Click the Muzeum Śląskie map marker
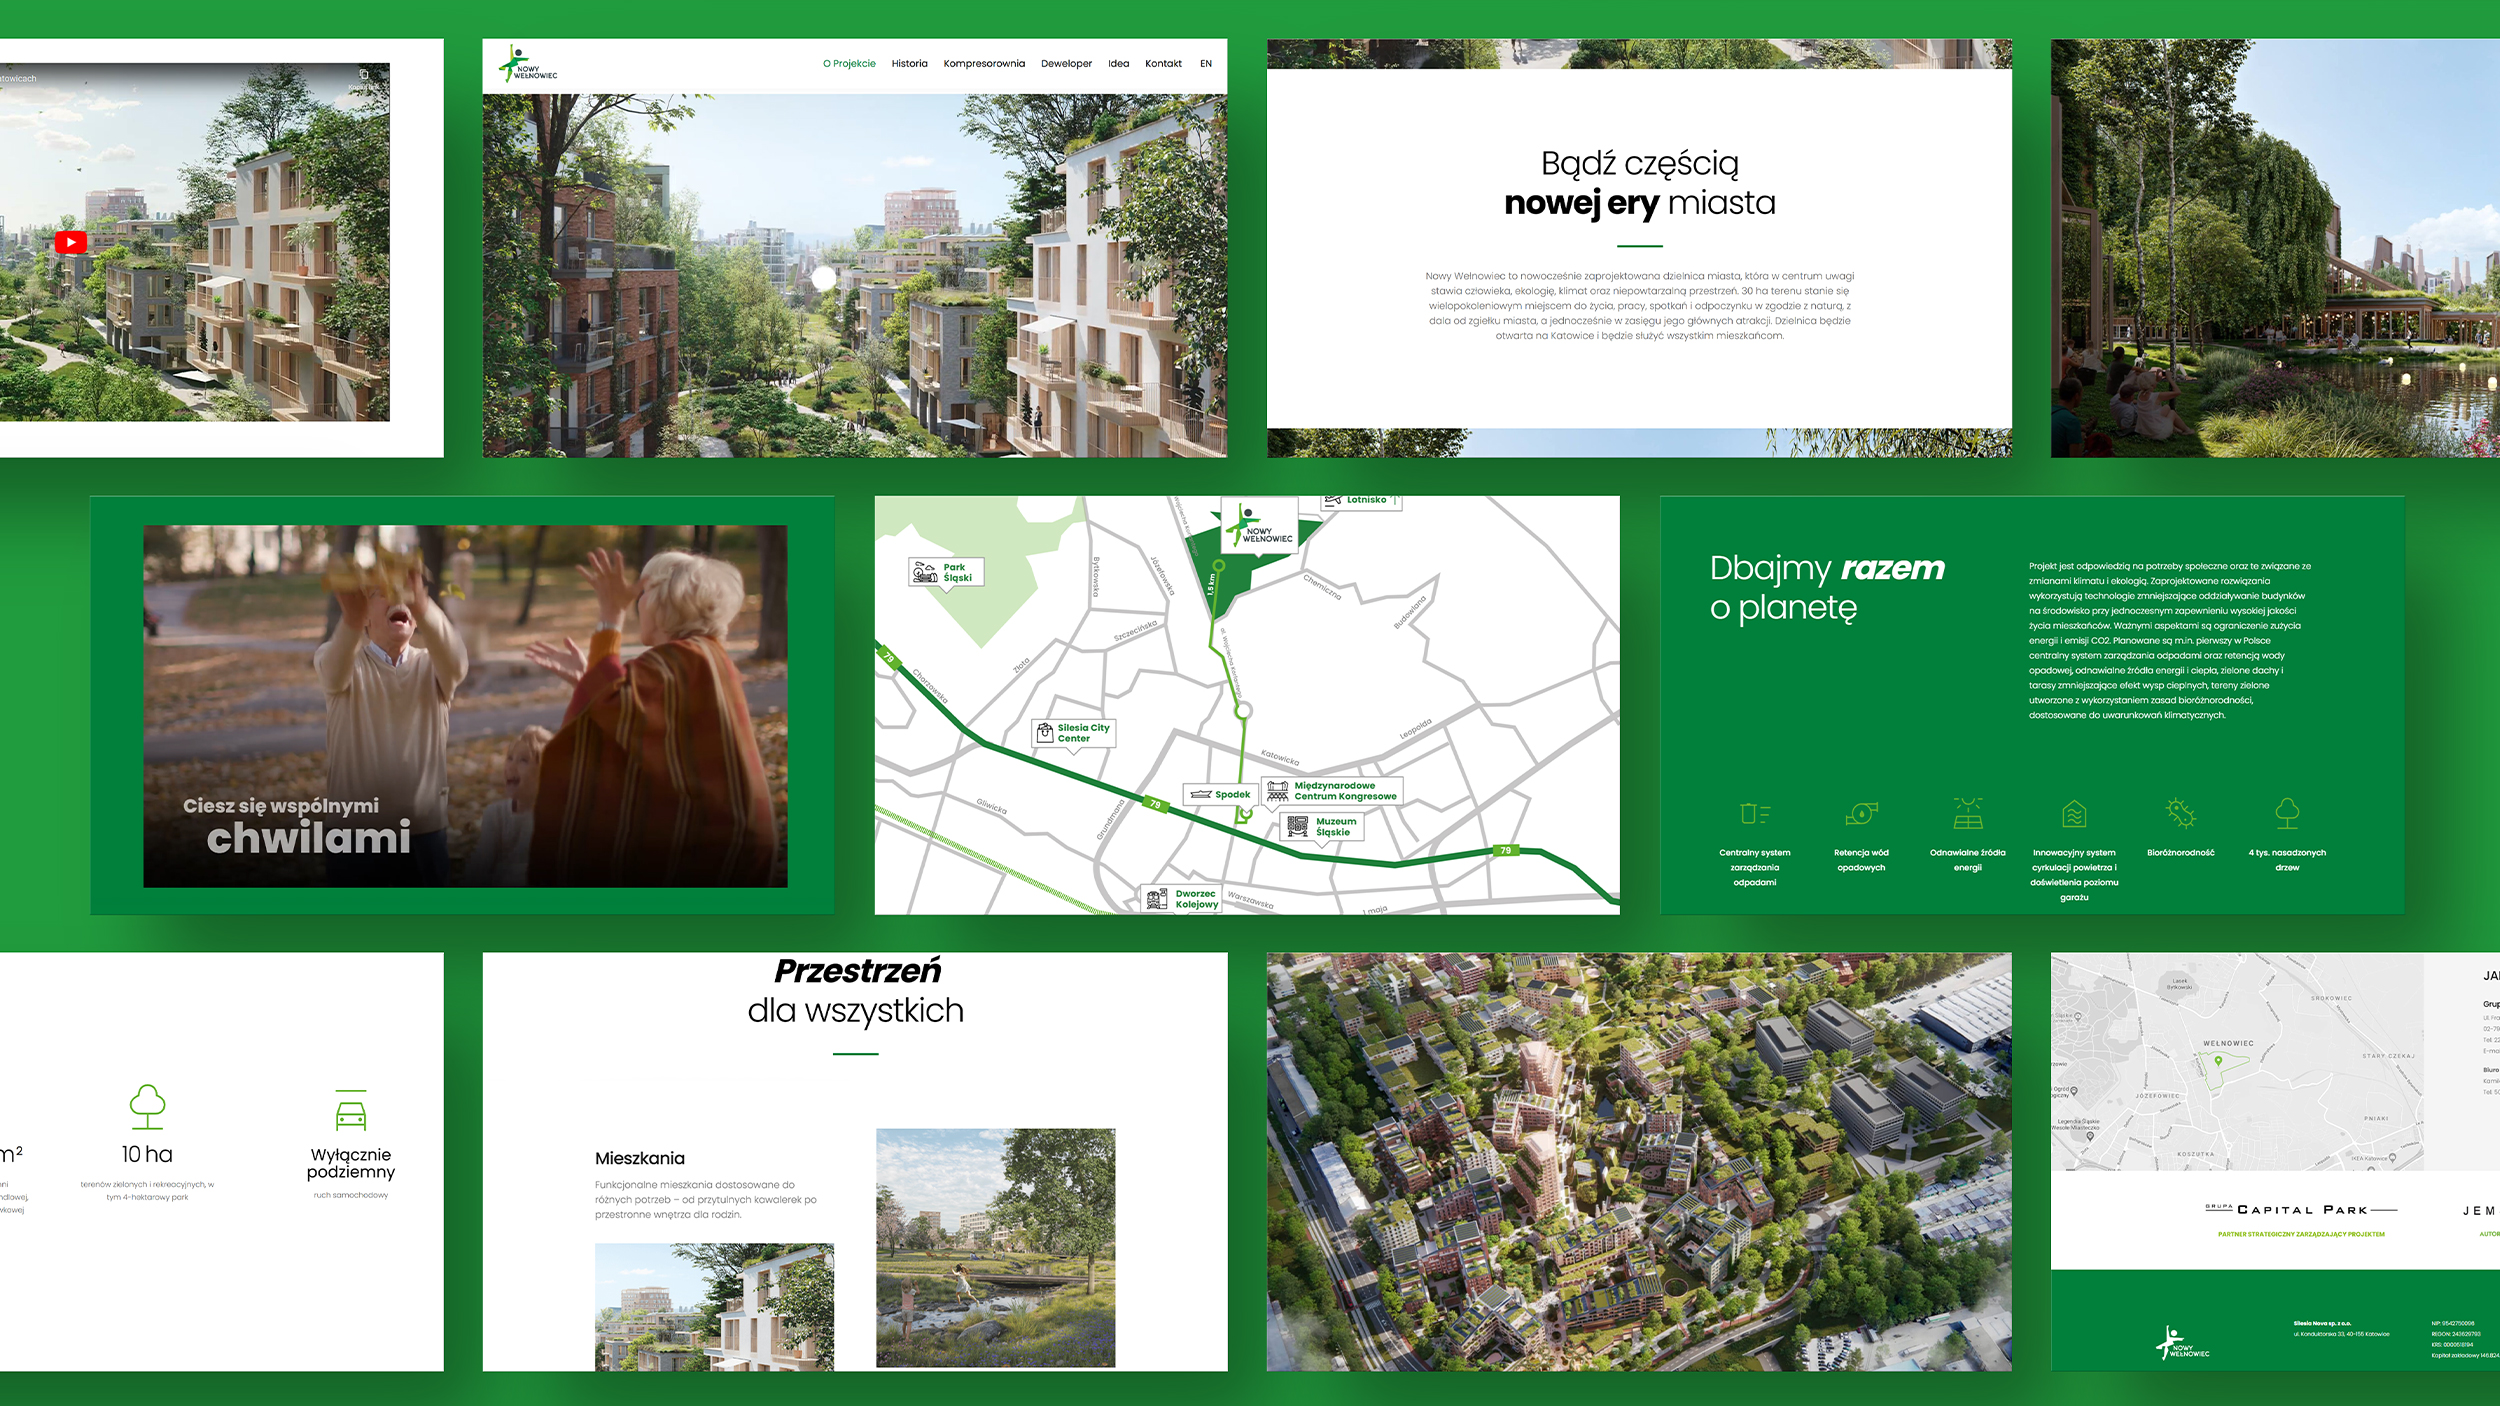This screenshot has height=1406, width=2500. (x=1321, y=826)
